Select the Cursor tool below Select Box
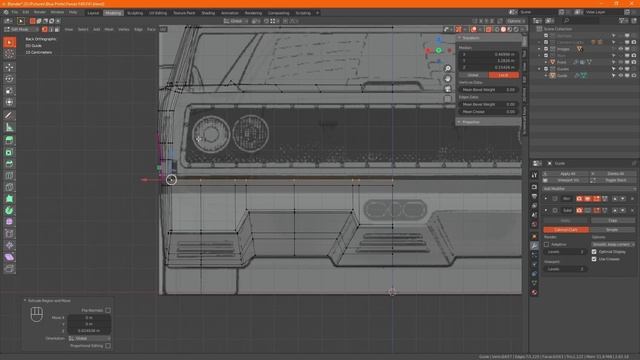 tap(9, 54)
